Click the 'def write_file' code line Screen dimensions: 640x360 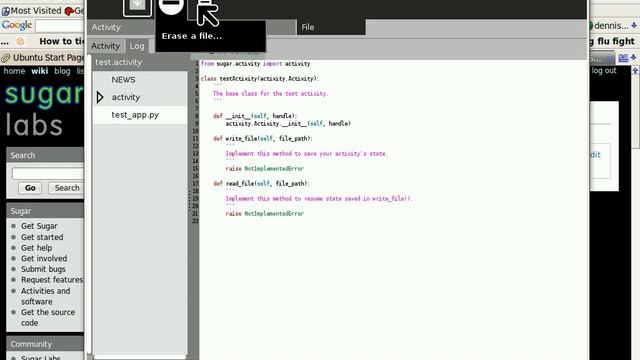coord(262,139)
